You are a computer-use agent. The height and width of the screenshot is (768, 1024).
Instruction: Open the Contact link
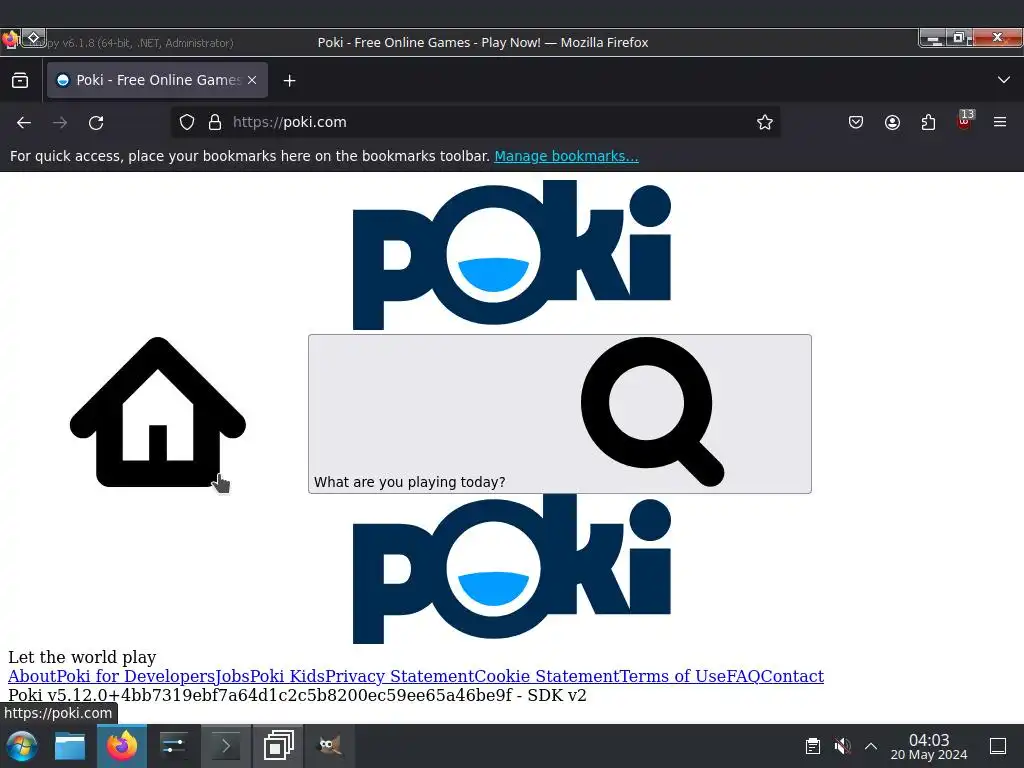pos(792,676)
